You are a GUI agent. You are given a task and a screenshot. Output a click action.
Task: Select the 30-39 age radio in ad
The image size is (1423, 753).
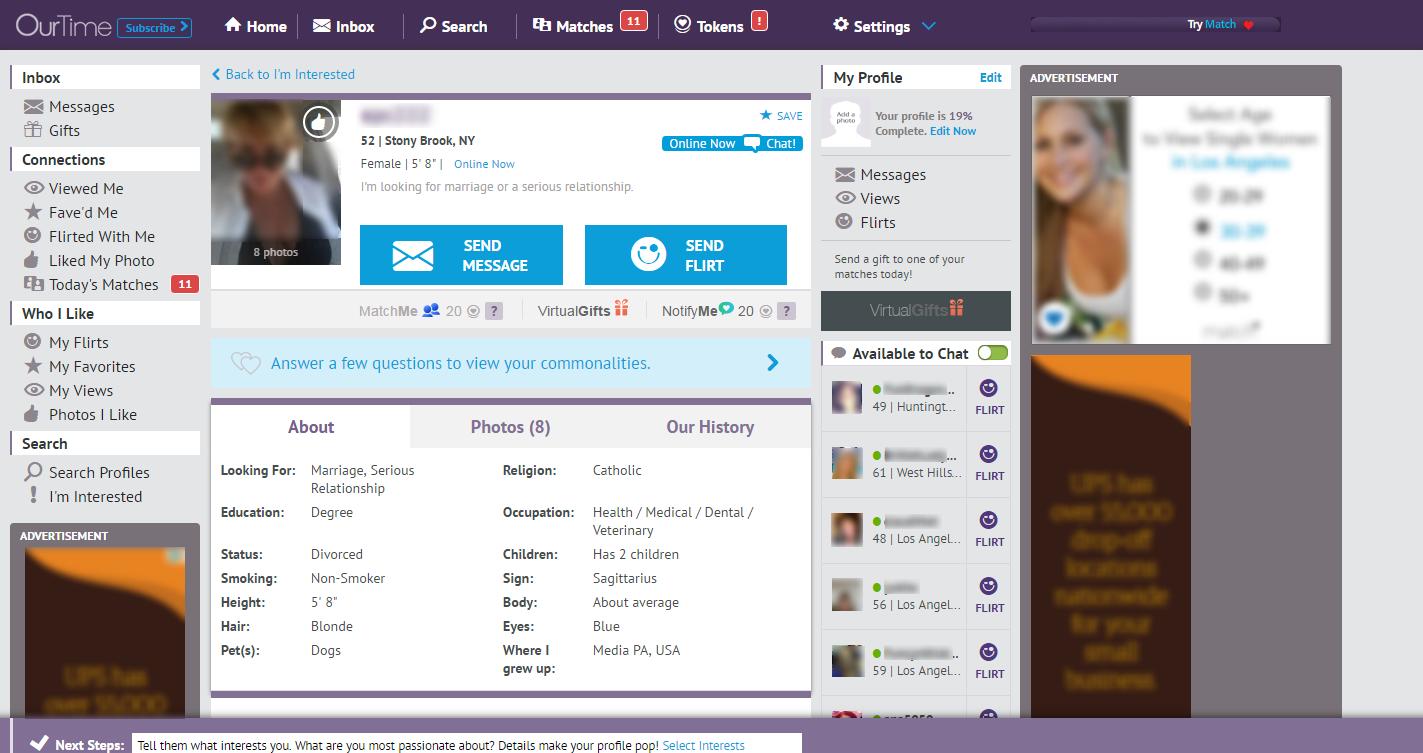(1203, 228)
